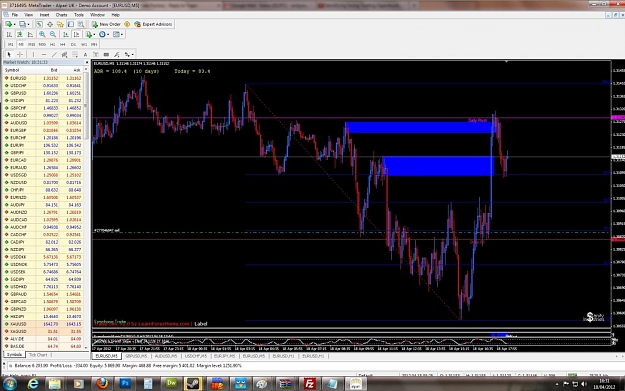Click the Windows Start orb
This screenshot has height=391, width=625.
tap(10, 384)
